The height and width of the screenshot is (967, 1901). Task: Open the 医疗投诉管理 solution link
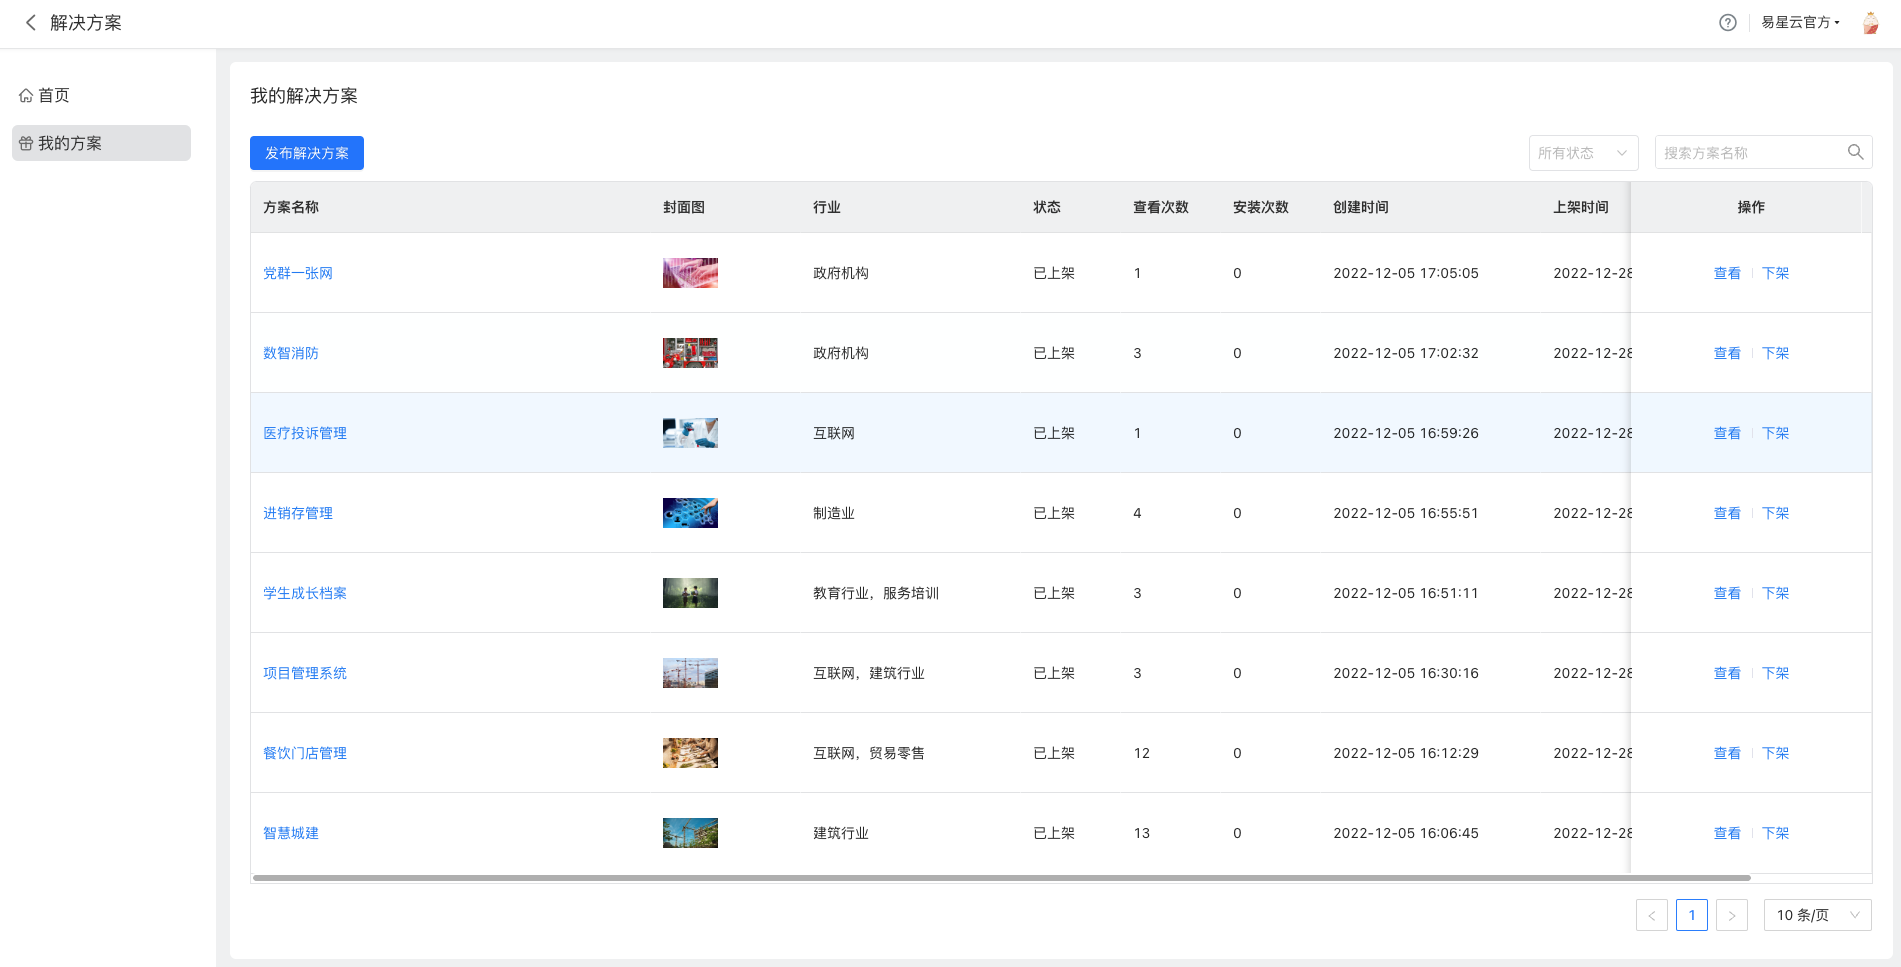(x=305, y=433)
